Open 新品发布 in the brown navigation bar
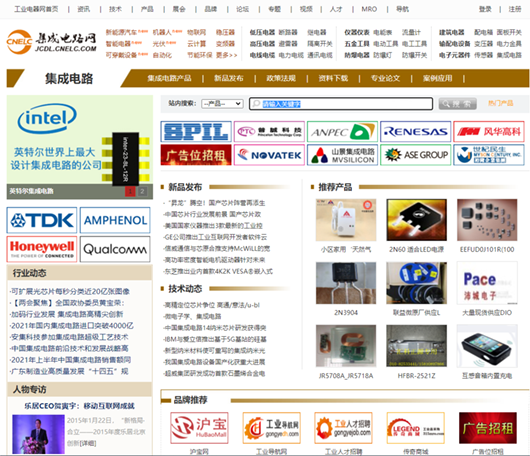The image size is (530, 456). click(x=228, y=78)
